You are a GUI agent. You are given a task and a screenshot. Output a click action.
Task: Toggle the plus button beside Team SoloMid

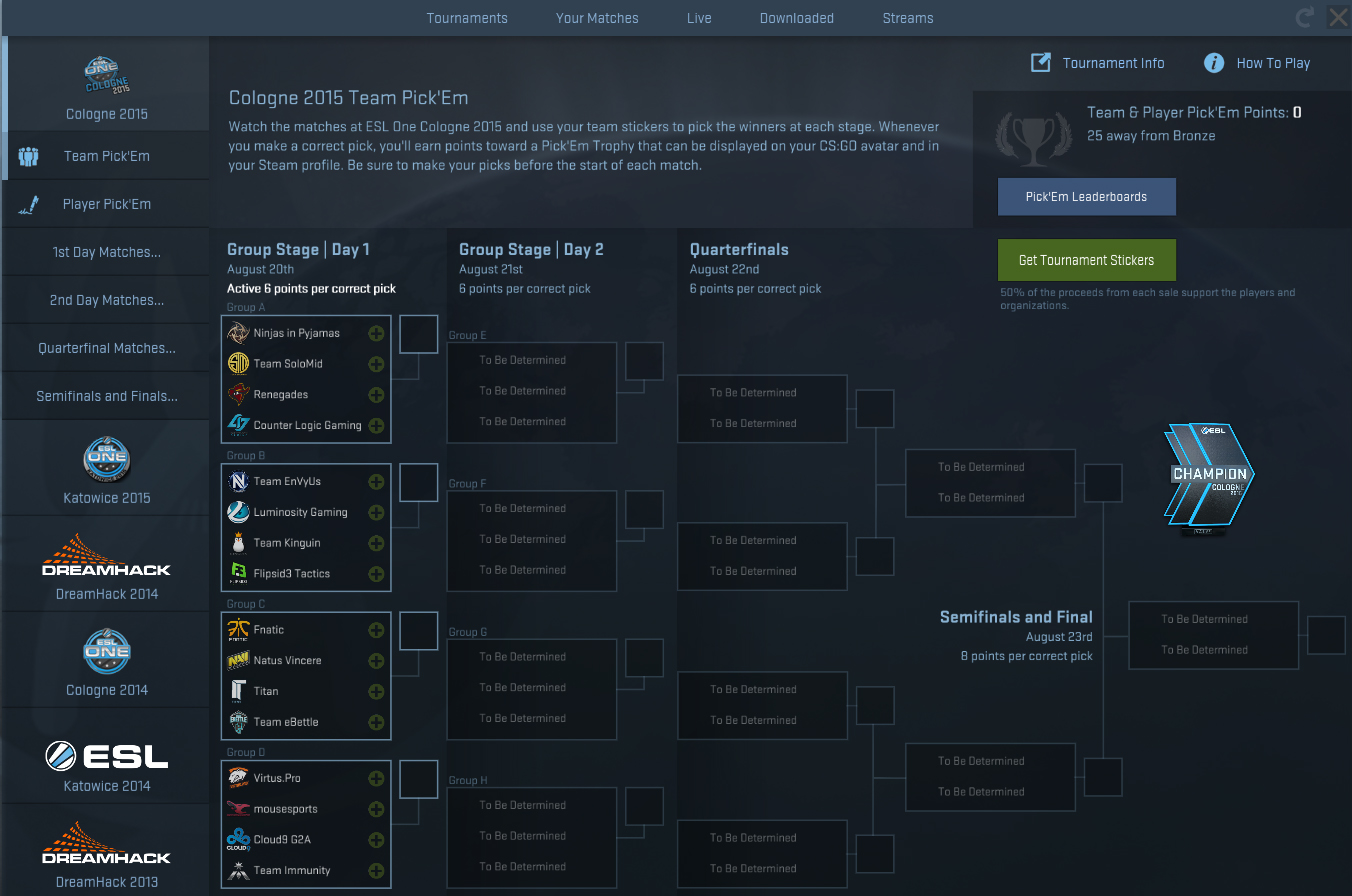pos(376,364)
